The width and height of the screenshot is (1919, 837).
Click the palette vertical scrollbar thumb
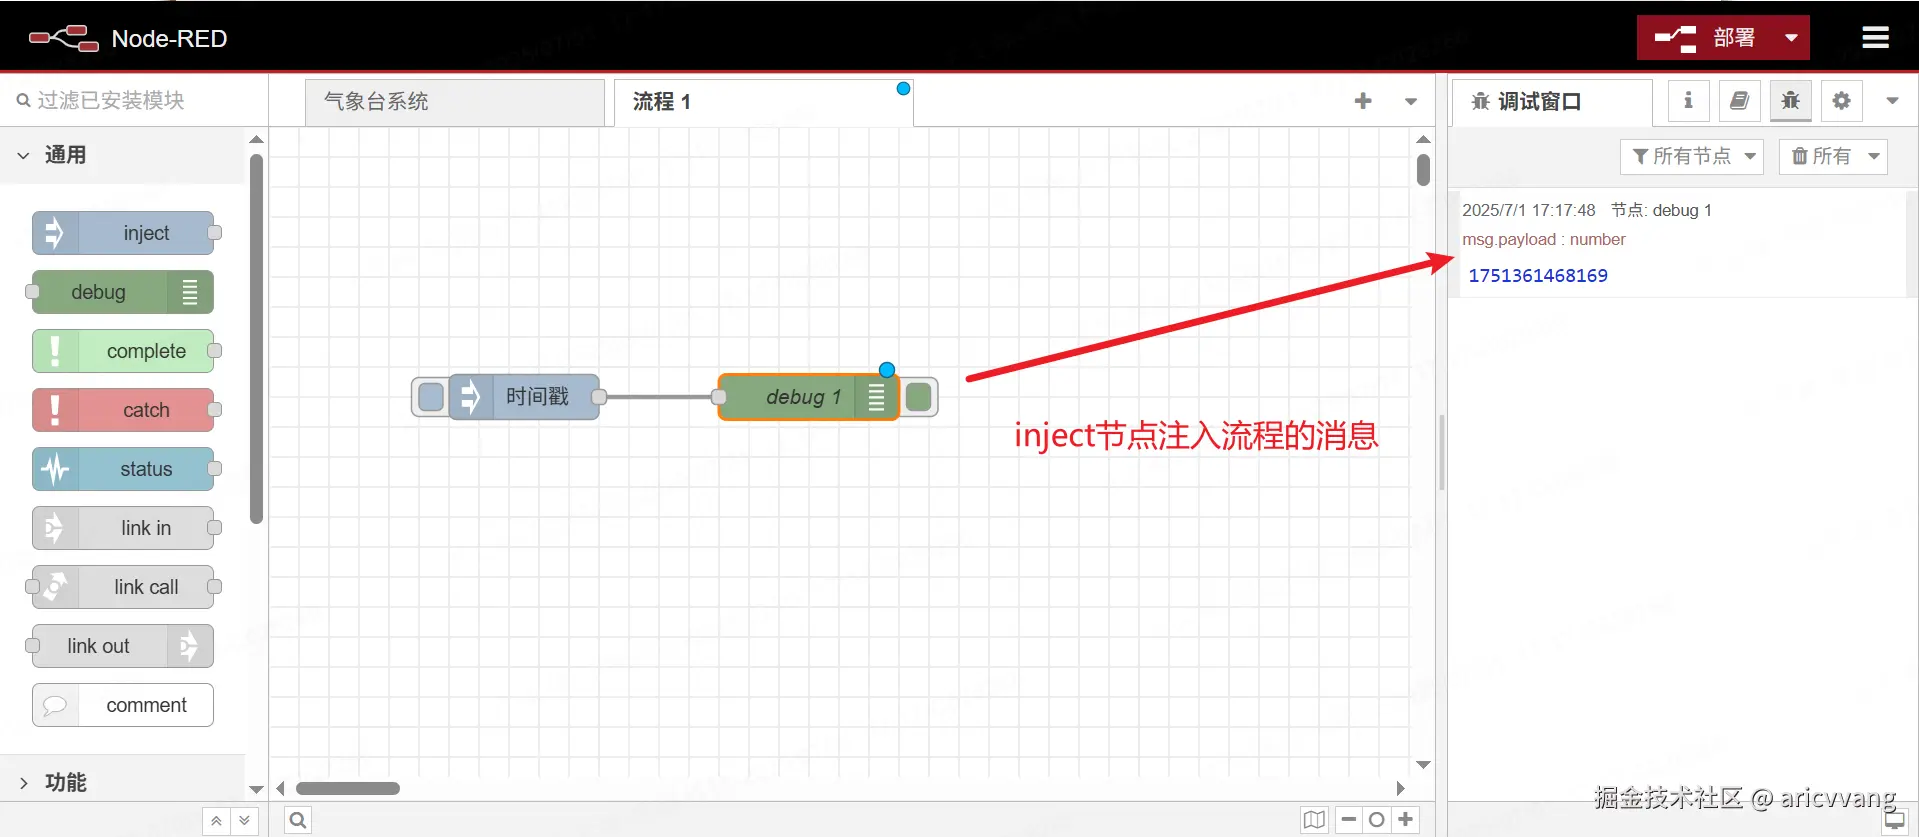(256, 338)
